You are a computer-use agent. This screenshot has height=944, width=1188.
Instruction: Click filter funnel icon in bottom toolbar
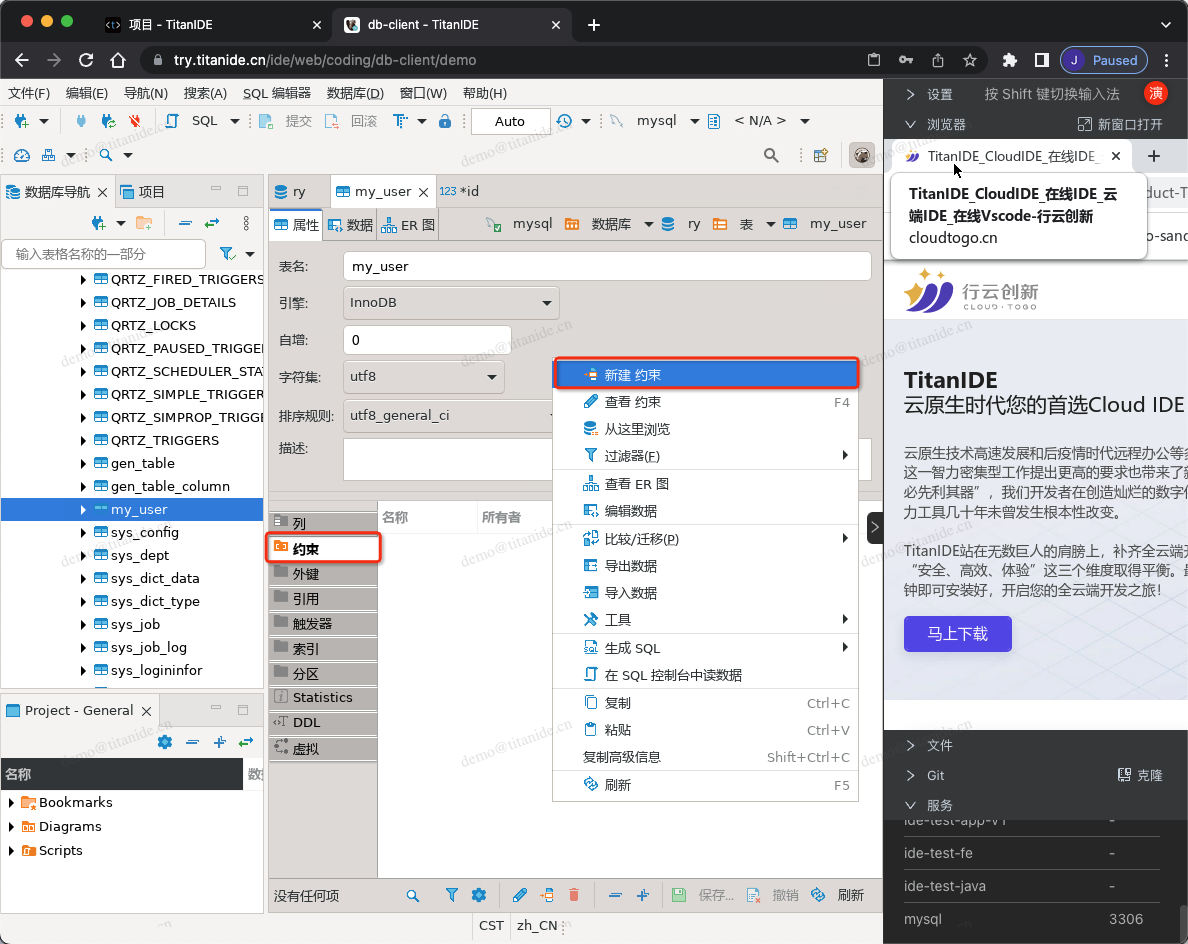451,895
